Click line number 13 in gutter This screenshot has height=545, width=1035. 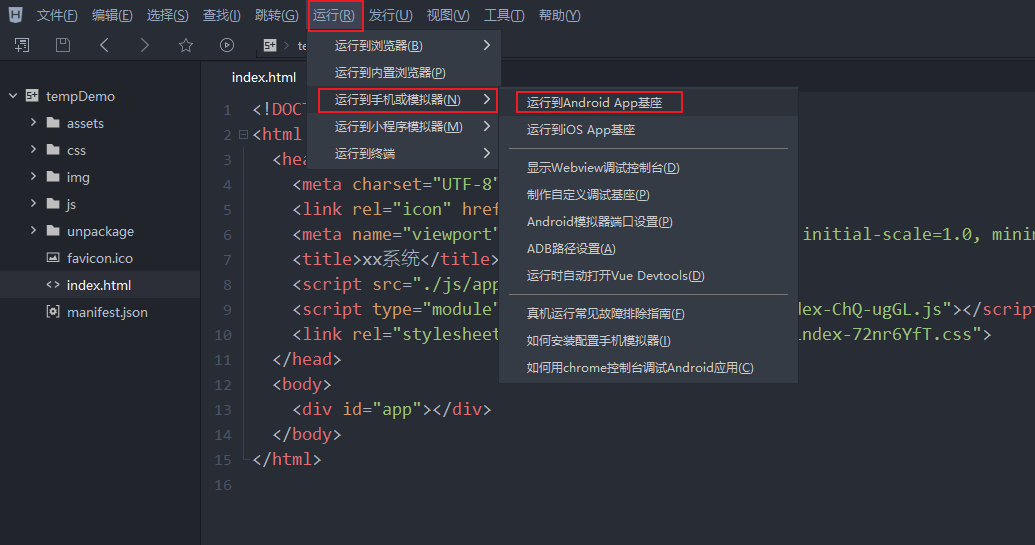point(223,410)
